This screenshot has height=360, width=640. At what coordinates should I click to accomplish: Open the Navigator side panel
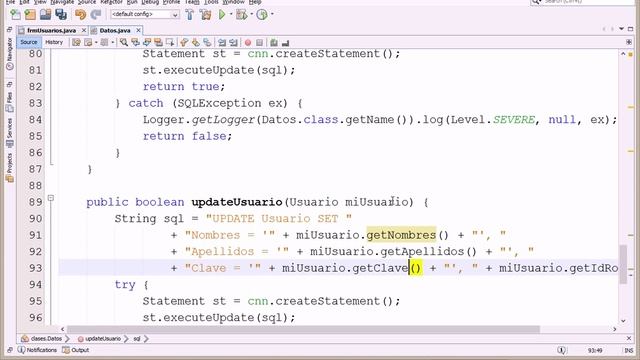pyautogui.click(x=9, y=53)
